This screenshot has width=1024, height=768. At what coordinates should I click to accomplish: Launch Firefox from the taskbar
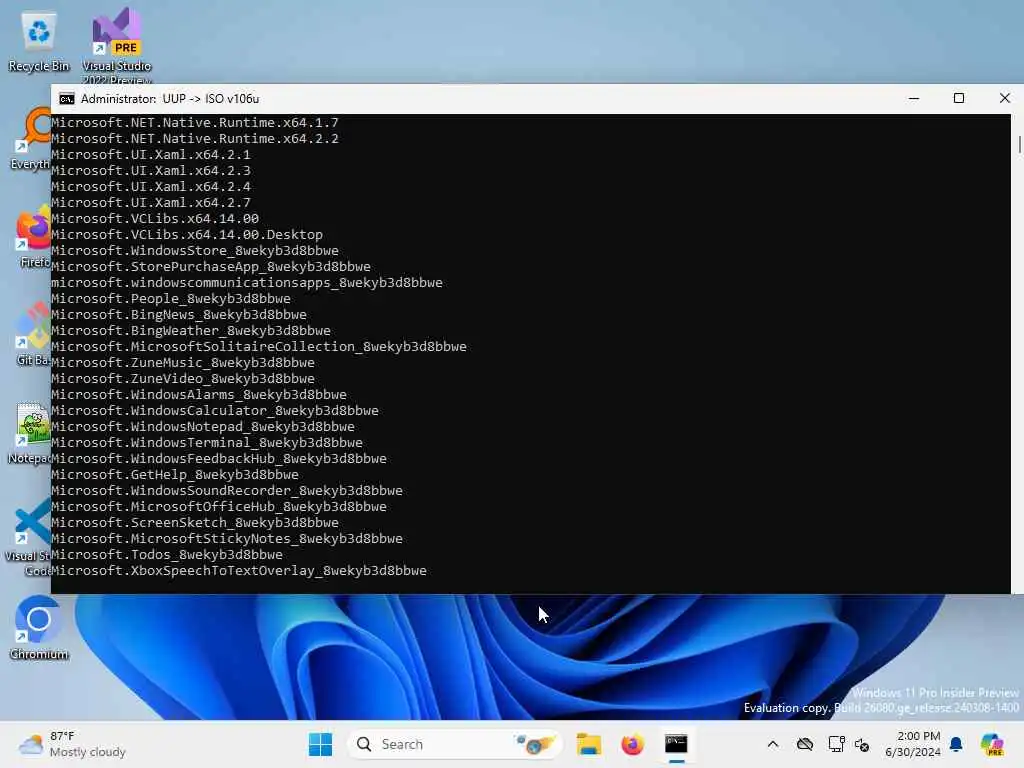[632, 744]
